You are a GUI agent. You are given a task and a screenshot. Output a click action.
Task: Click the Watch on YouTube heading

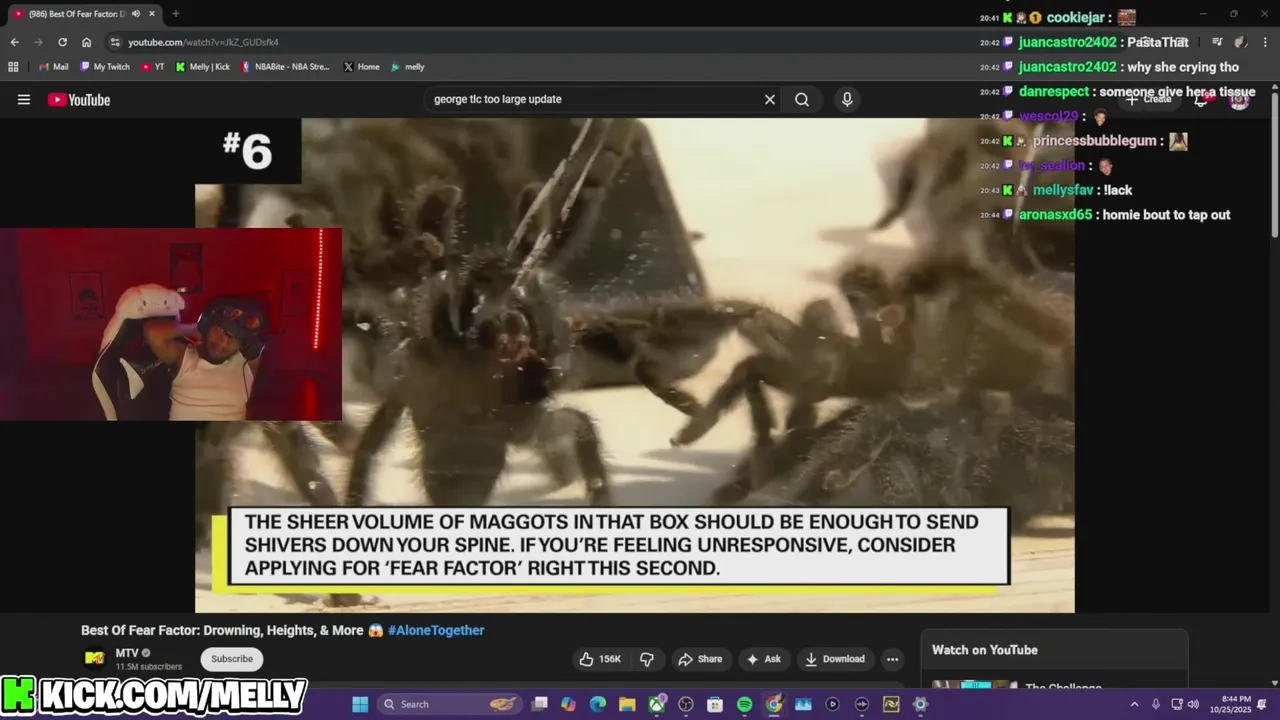click(x=985, y=650)
